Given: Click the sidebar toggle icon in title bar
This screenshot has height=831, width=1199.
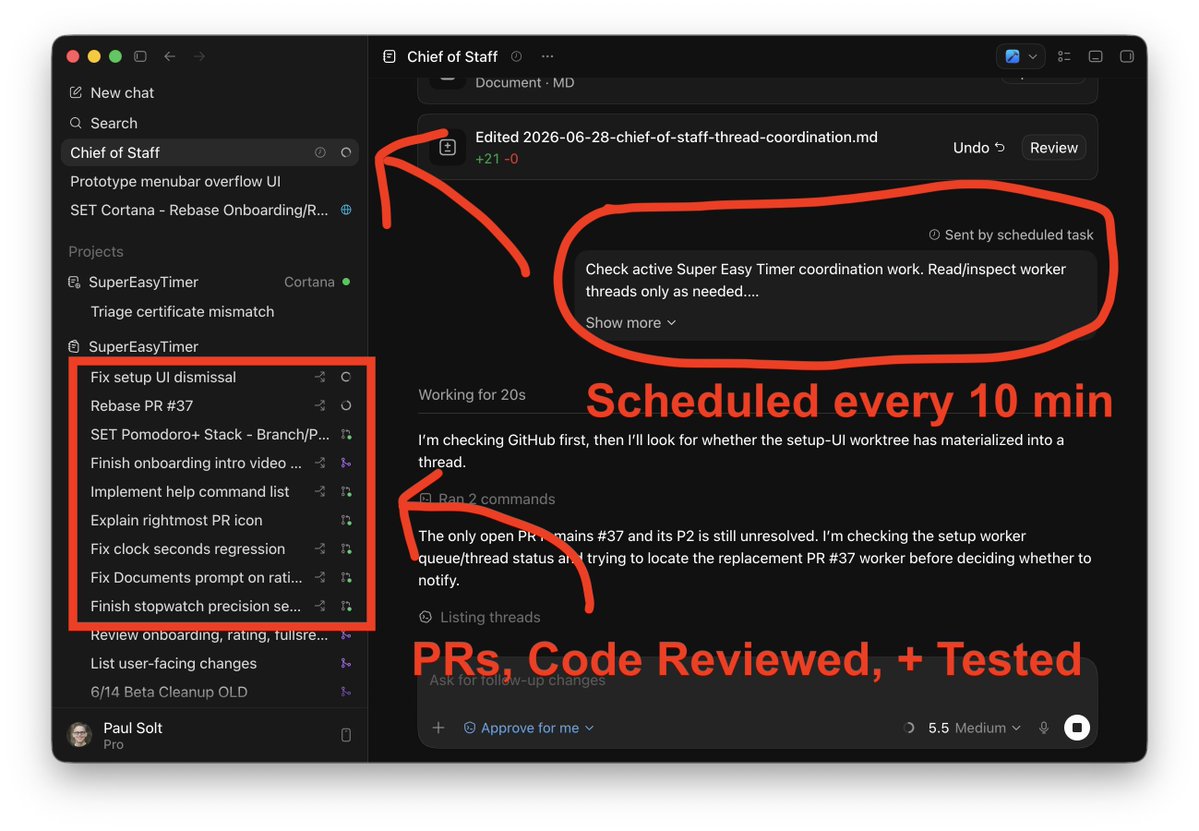Looking at the screenshot, I should 140,57.
